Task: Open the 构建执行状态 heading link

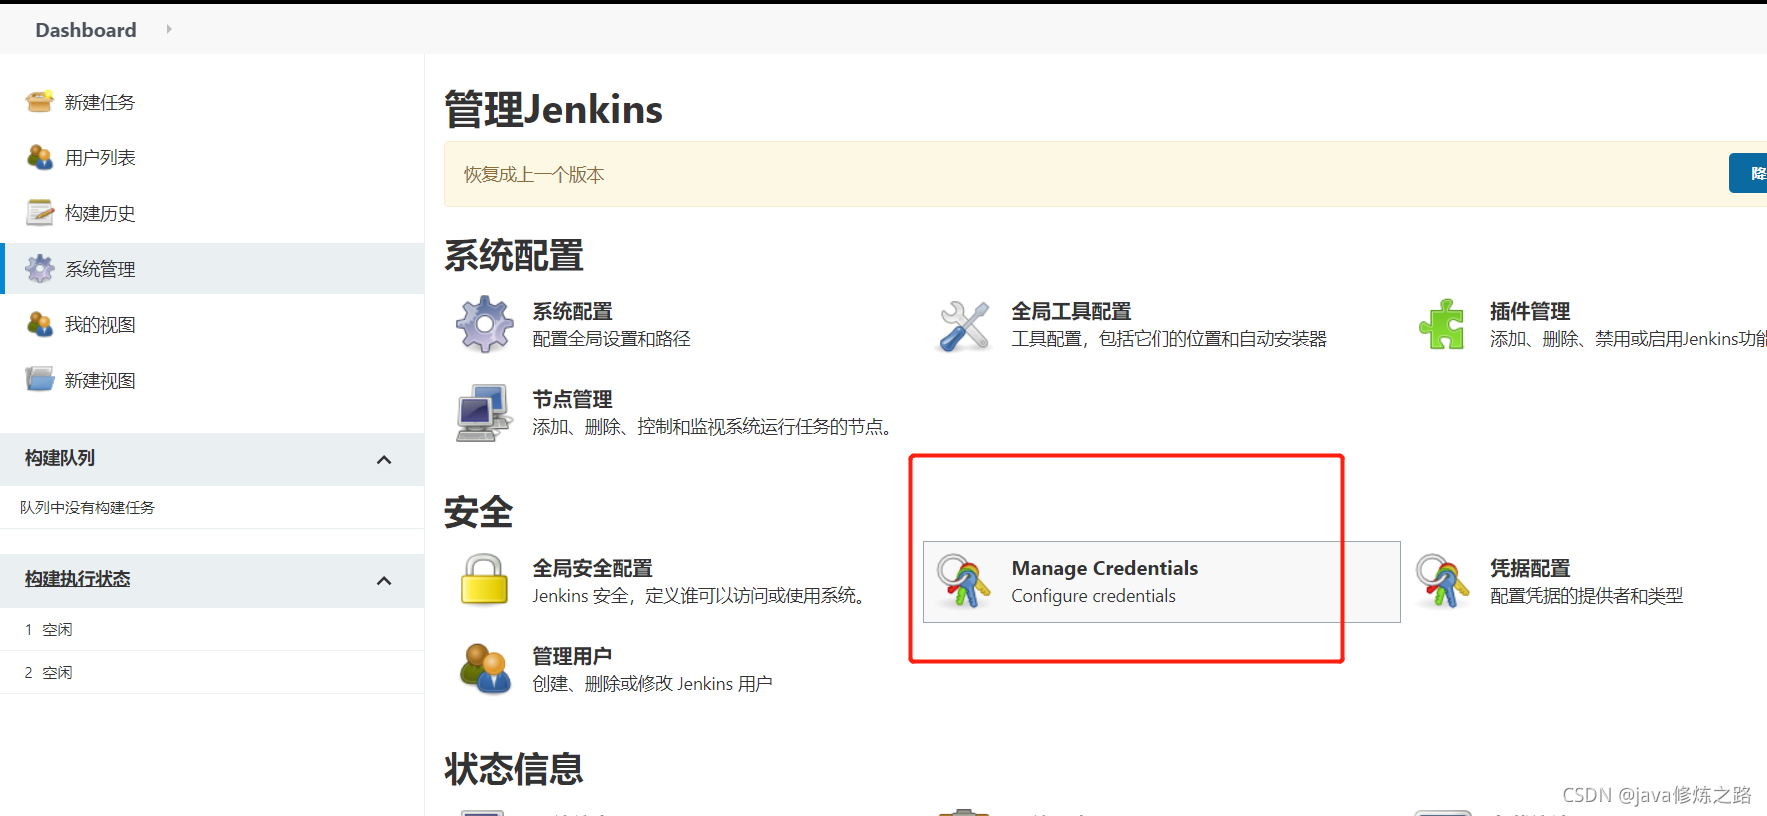Action: (x=78, y=579)
